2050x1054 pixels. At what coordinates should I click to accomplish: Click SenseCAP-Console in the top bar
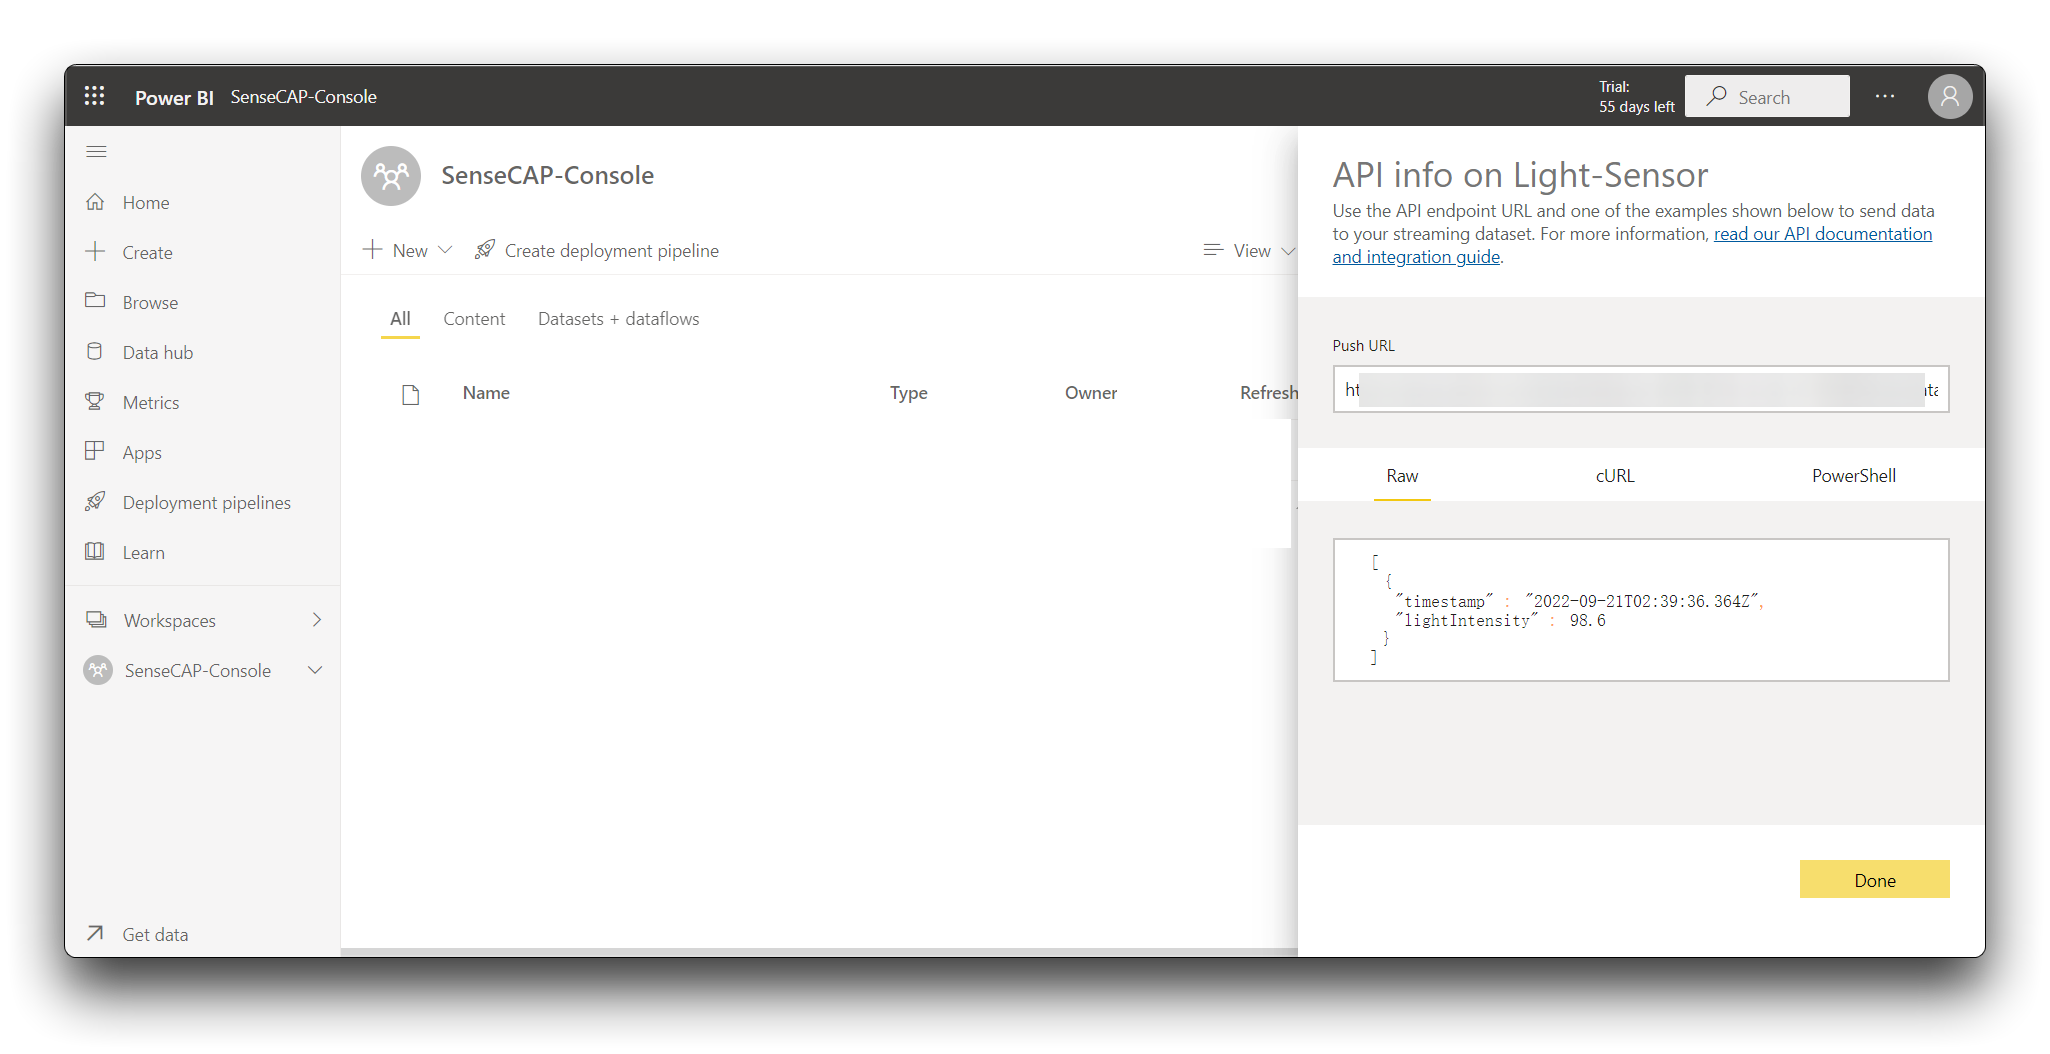(x=303, y=97)
